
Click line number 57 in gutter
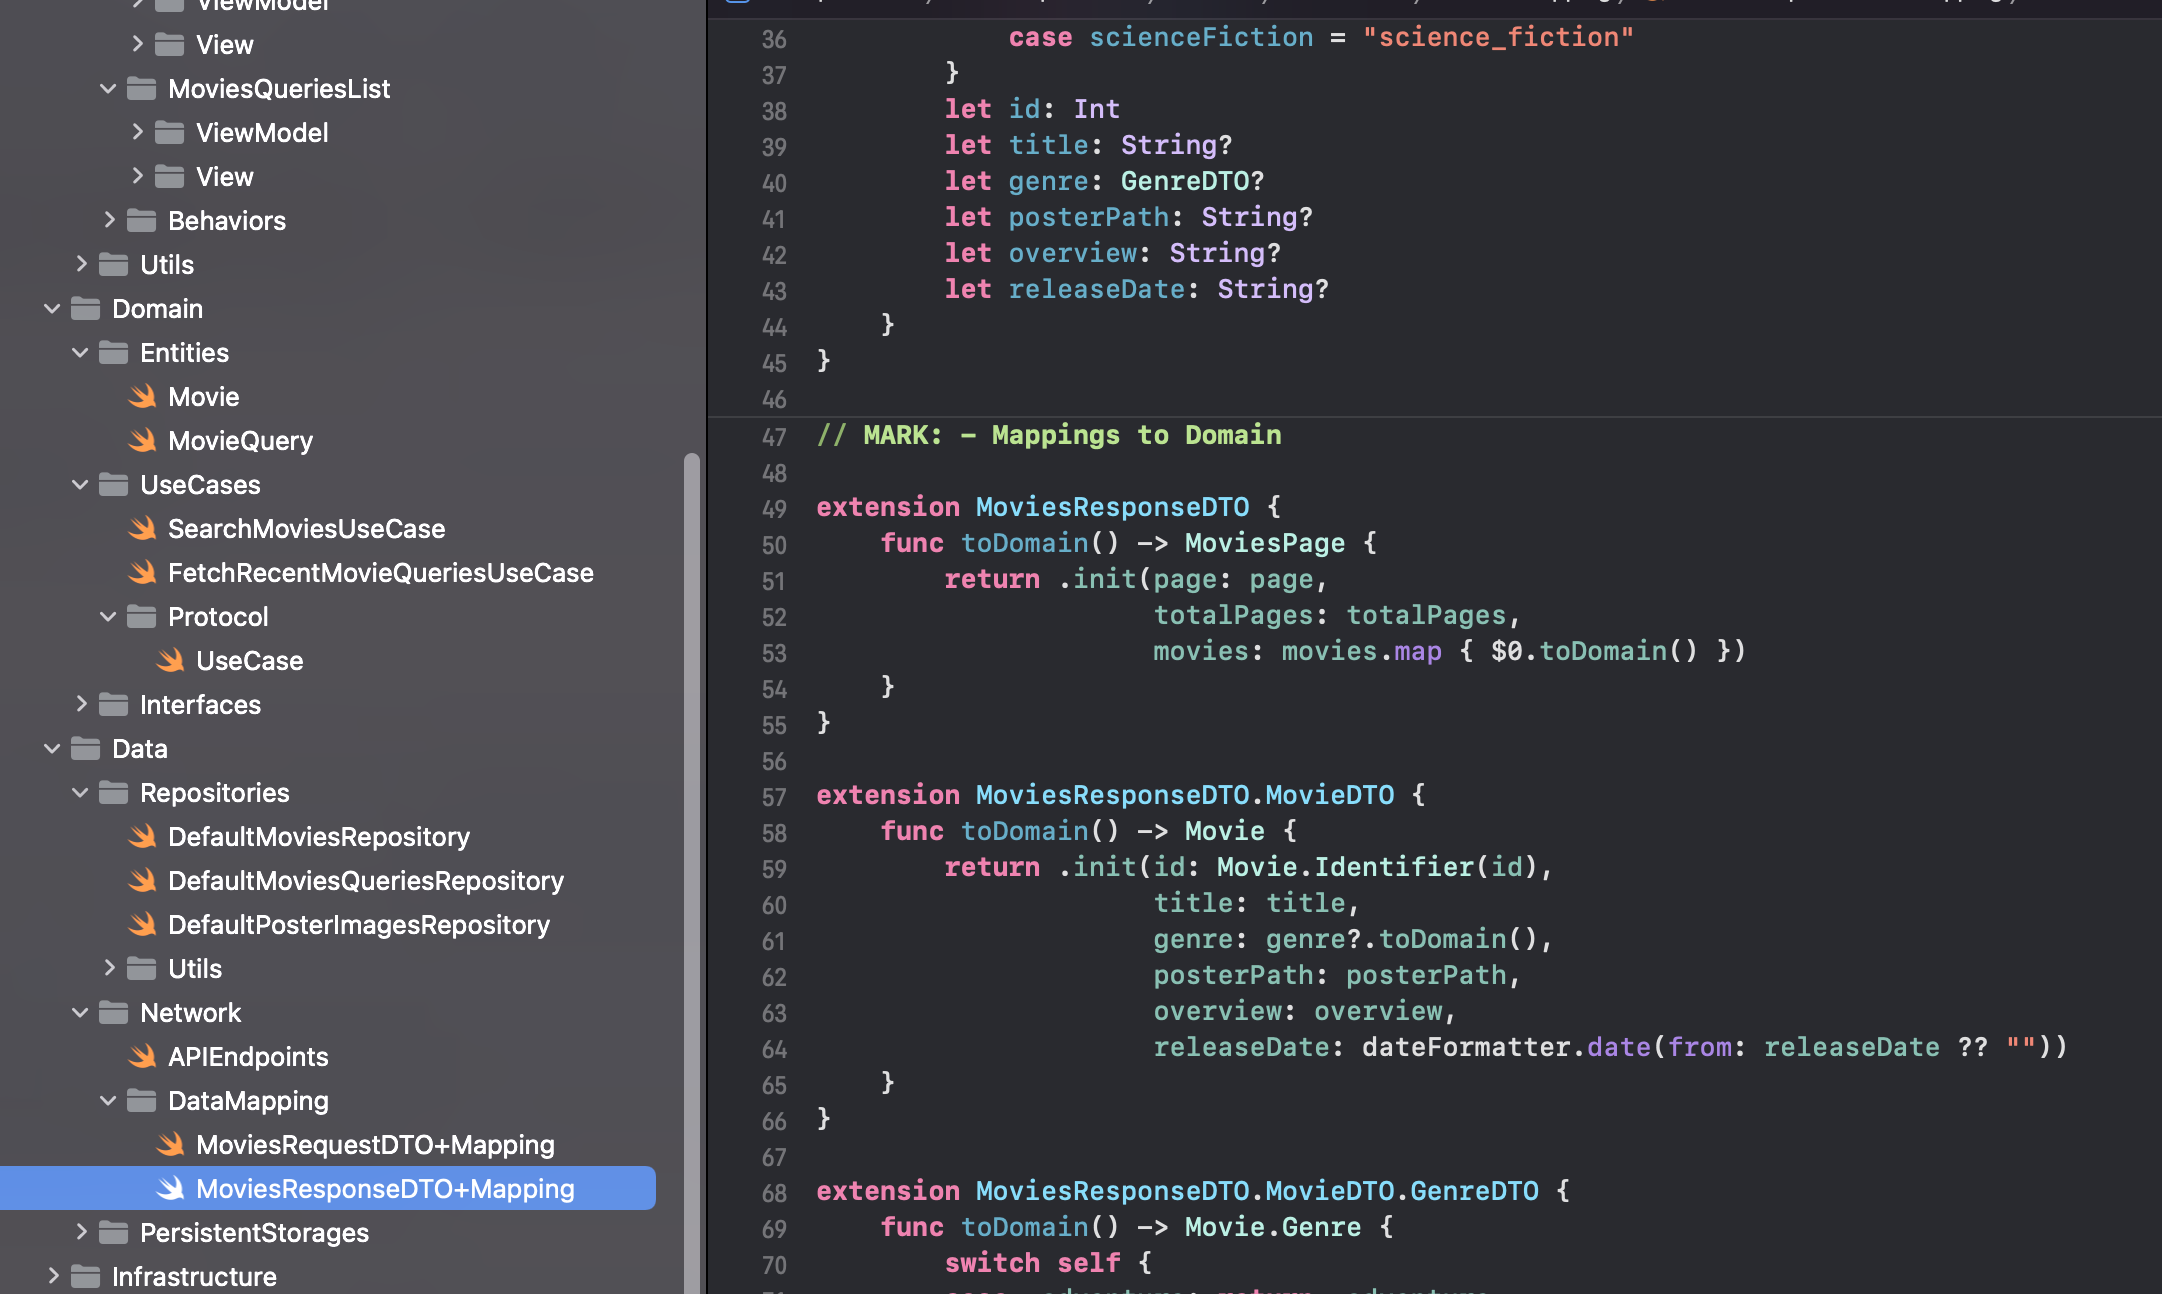[x=774, y=797]
